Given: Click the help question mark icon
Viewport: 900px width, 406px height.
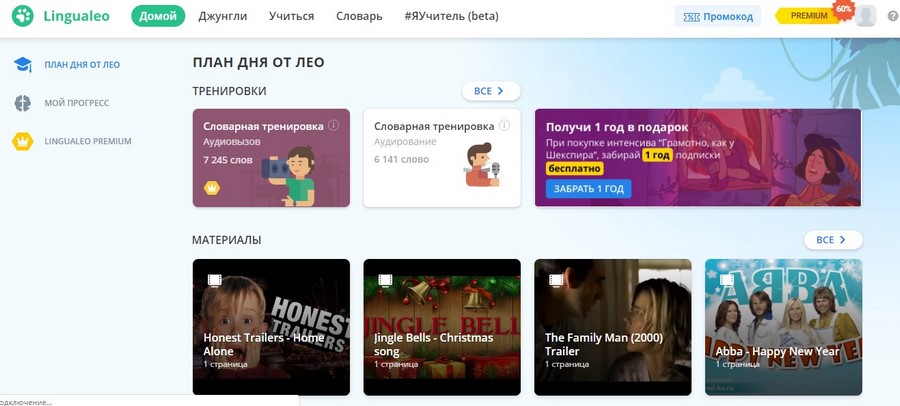Looking at the screenshot, I should pyautogui.click(x=892, y=16).
